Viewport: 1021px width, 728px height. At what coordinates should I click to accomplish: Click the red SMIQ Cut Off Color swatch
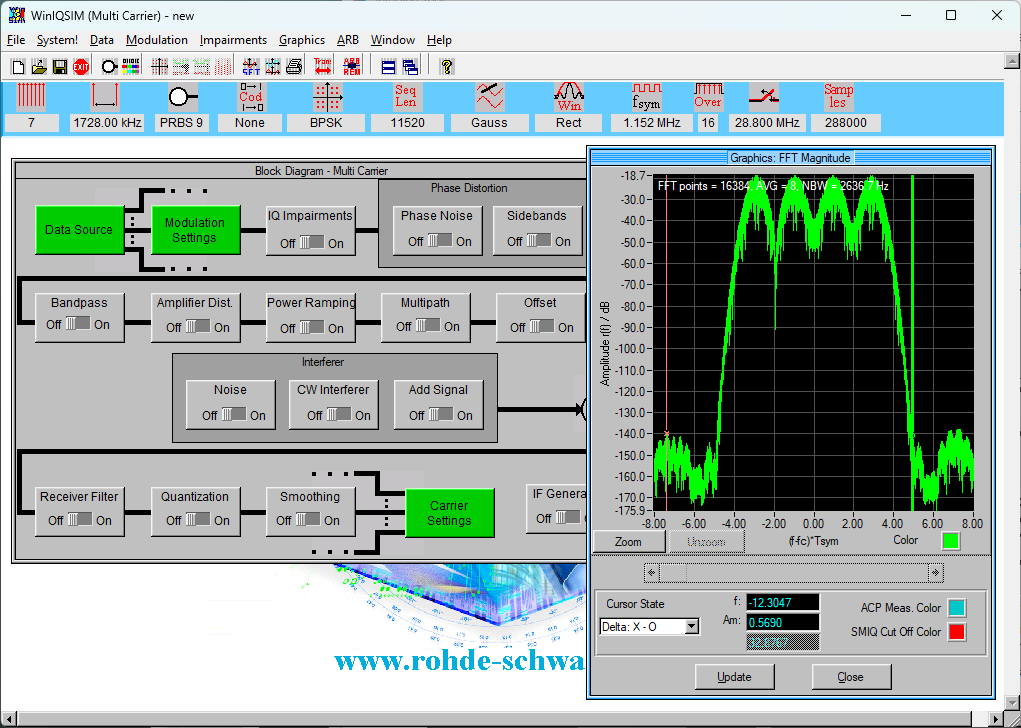point(957,632)
